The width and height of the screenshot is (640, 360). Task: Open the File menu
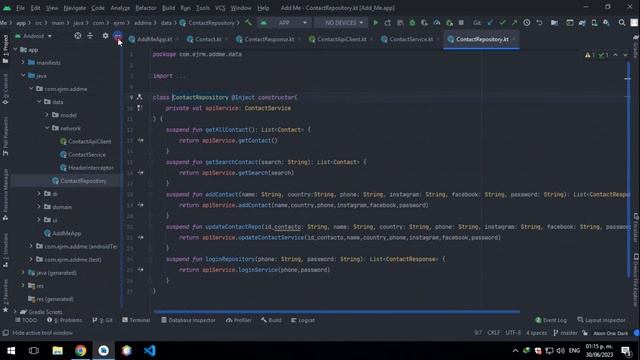tap(20, 8)
